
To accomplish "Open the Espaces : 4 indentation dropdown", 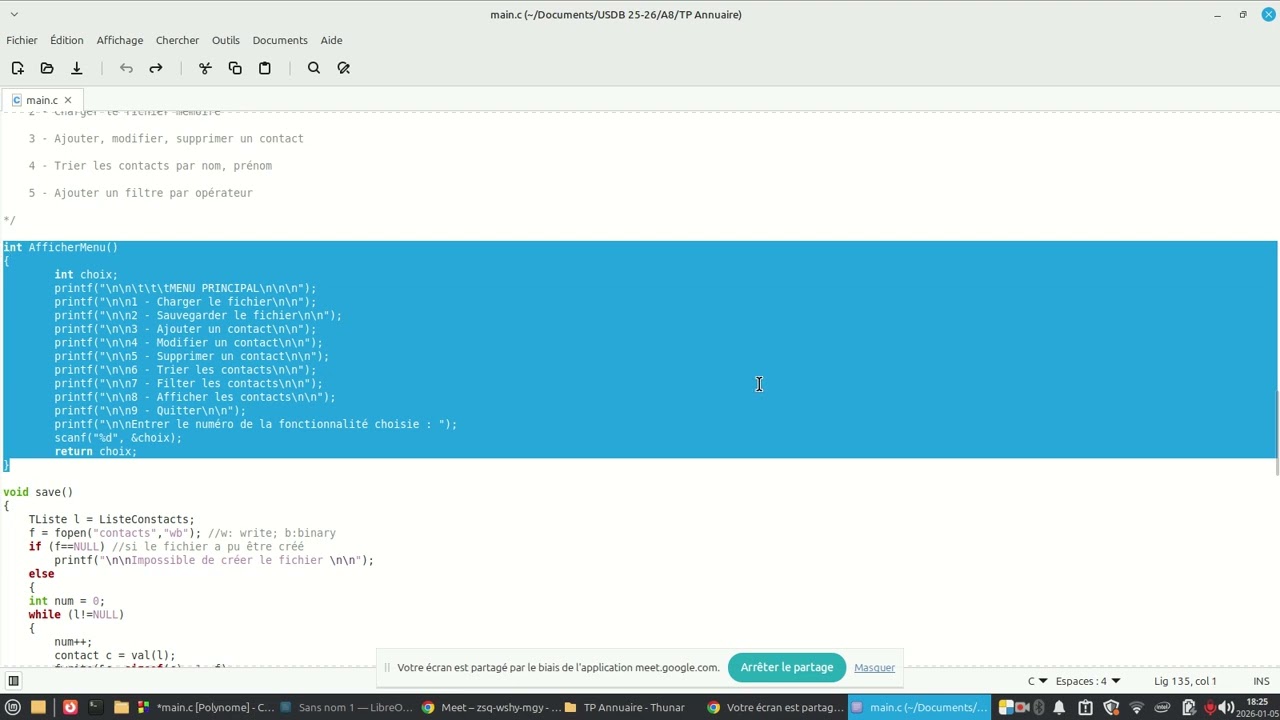I will click(1088, 681).
